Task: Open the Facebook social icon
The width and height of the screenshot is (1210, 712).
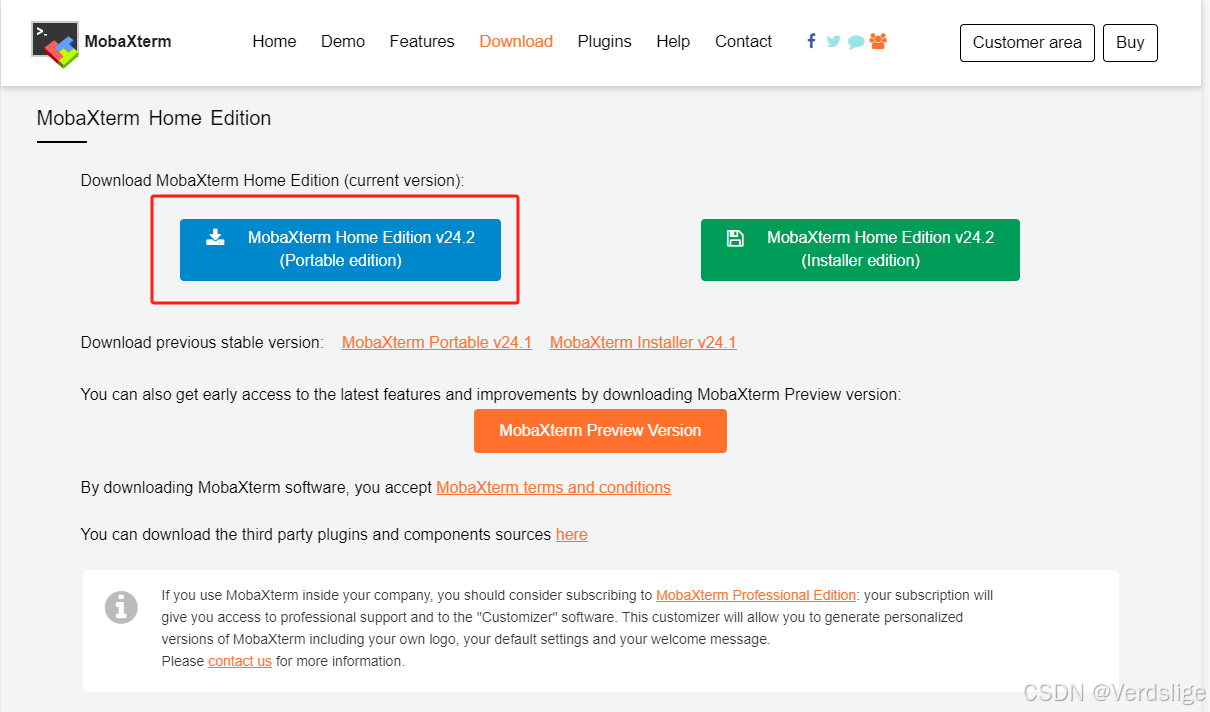Action: pyautogui.click(x=811, y=41)
